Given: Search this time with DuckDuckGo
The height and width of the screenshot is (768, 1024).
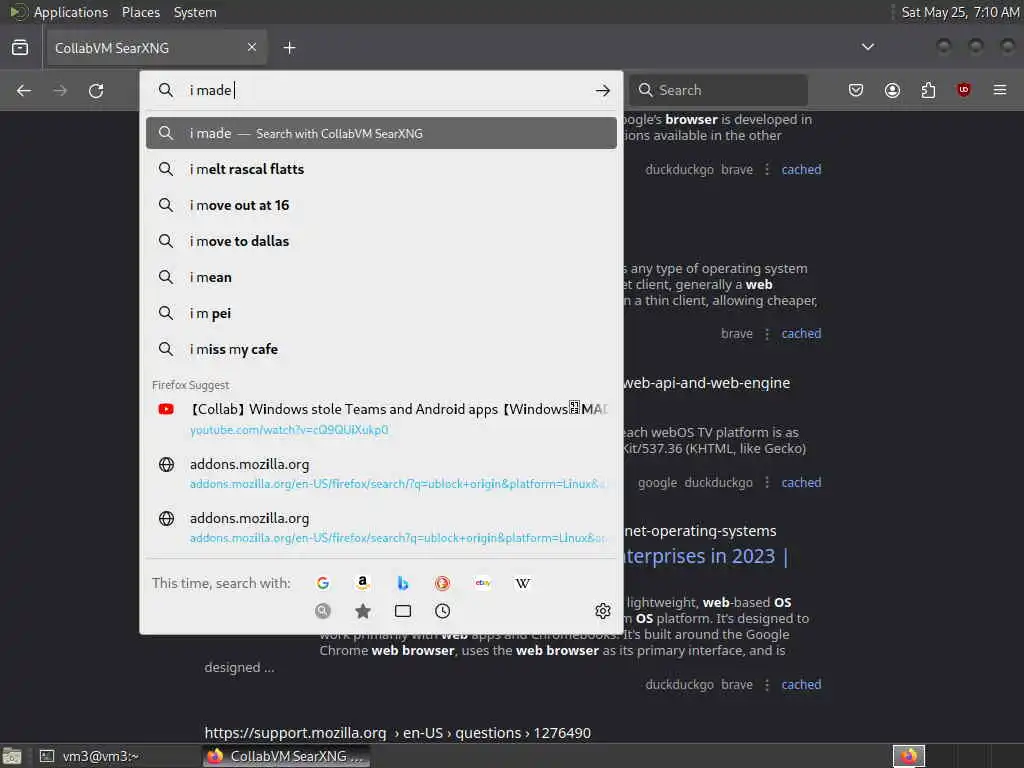Looking at the screenshot, I should (x=442, y=583).
